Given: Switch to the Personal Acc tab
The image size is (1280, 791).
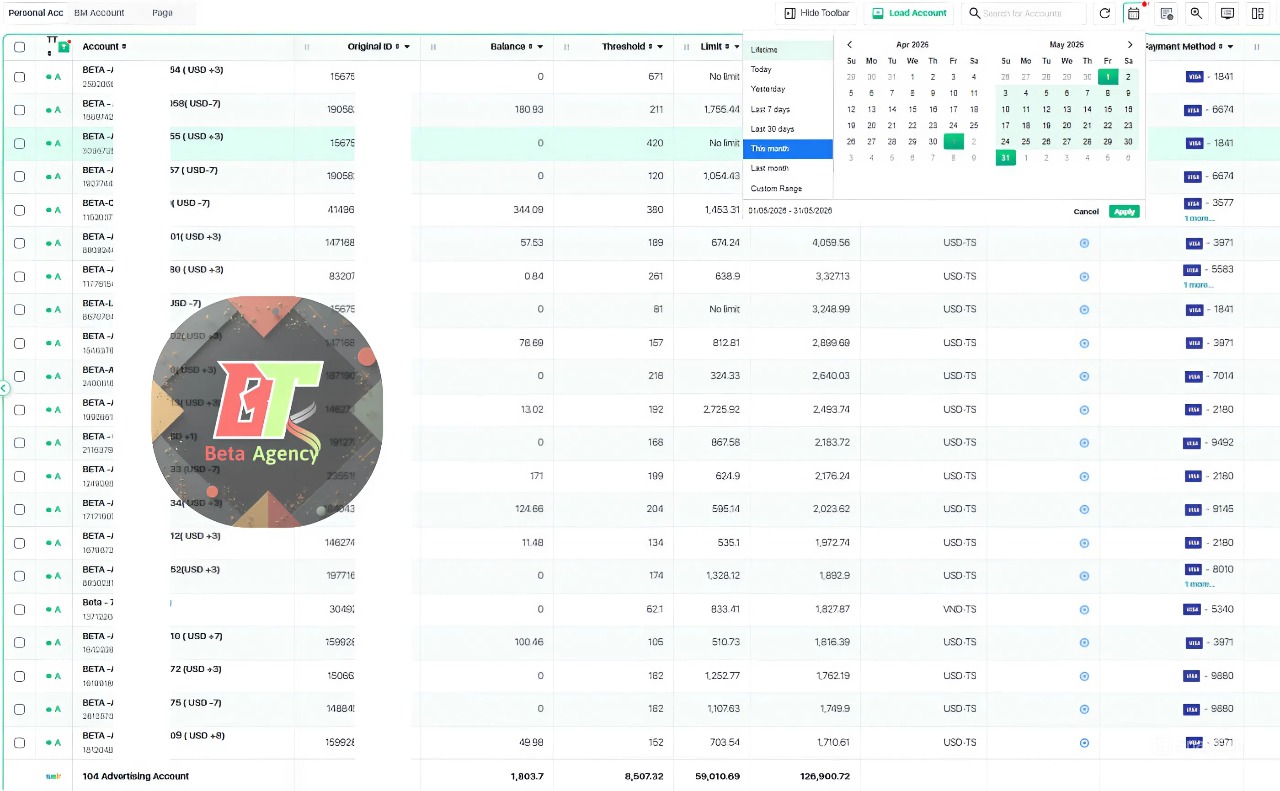Looking at the screenshot, I should 36,13.
